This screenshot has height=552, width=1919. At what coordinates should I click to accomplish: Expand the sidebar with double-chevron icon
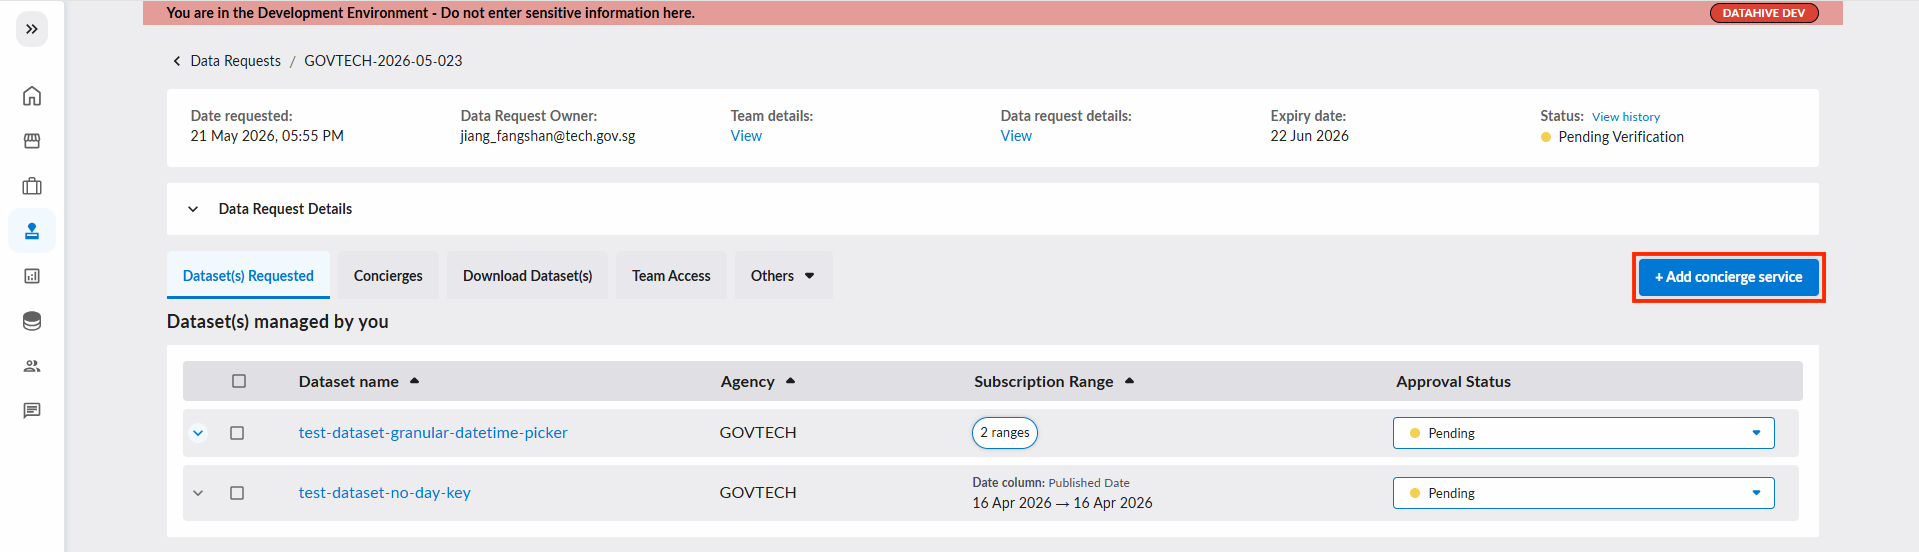click(32, 29)
